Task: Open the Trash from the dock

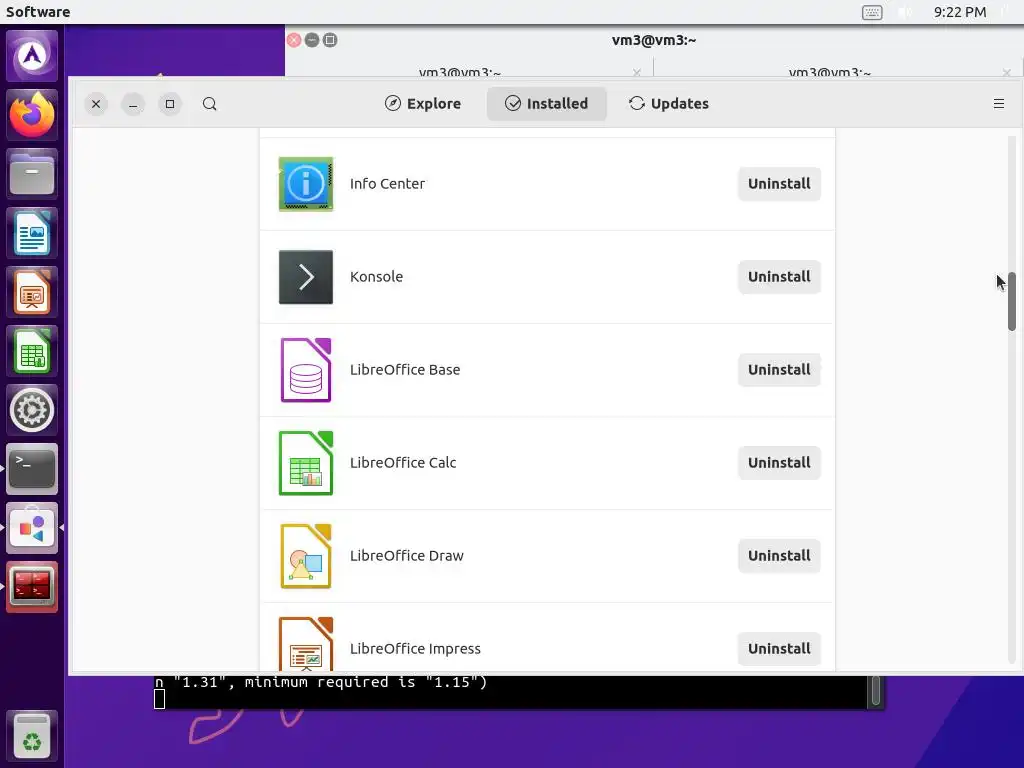Action: (32, 735)
